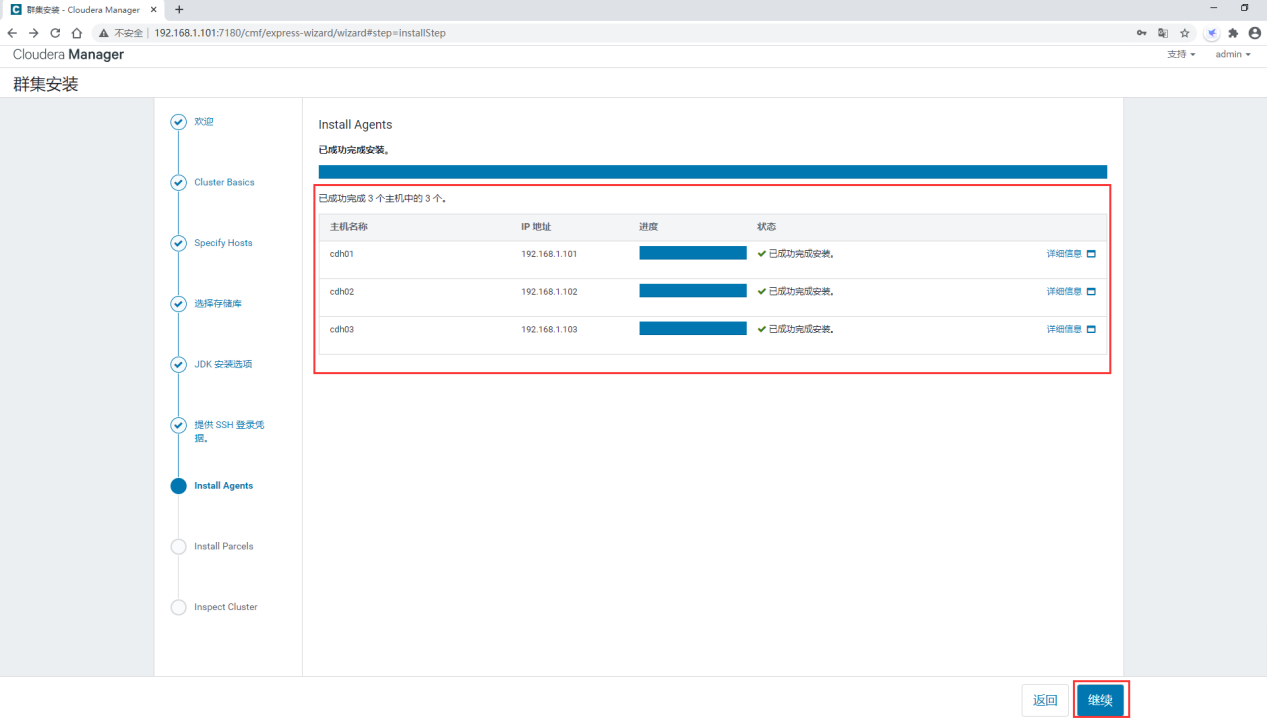This screenshot has height=724, width=1267.
Task: Click the 欢迎 step checkmark circle
Action: tap(178, 122)
